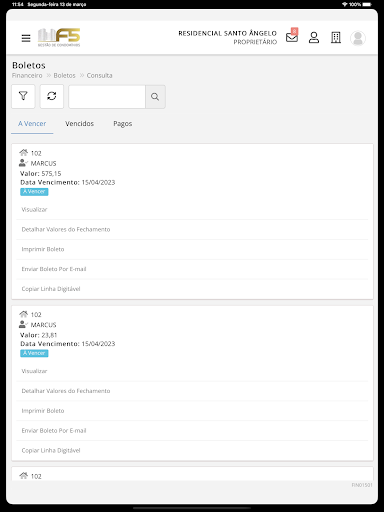The height and width of the screenshot is (512, 384).
Task: Click the F5 logo in header
Action: click(59, 38)
